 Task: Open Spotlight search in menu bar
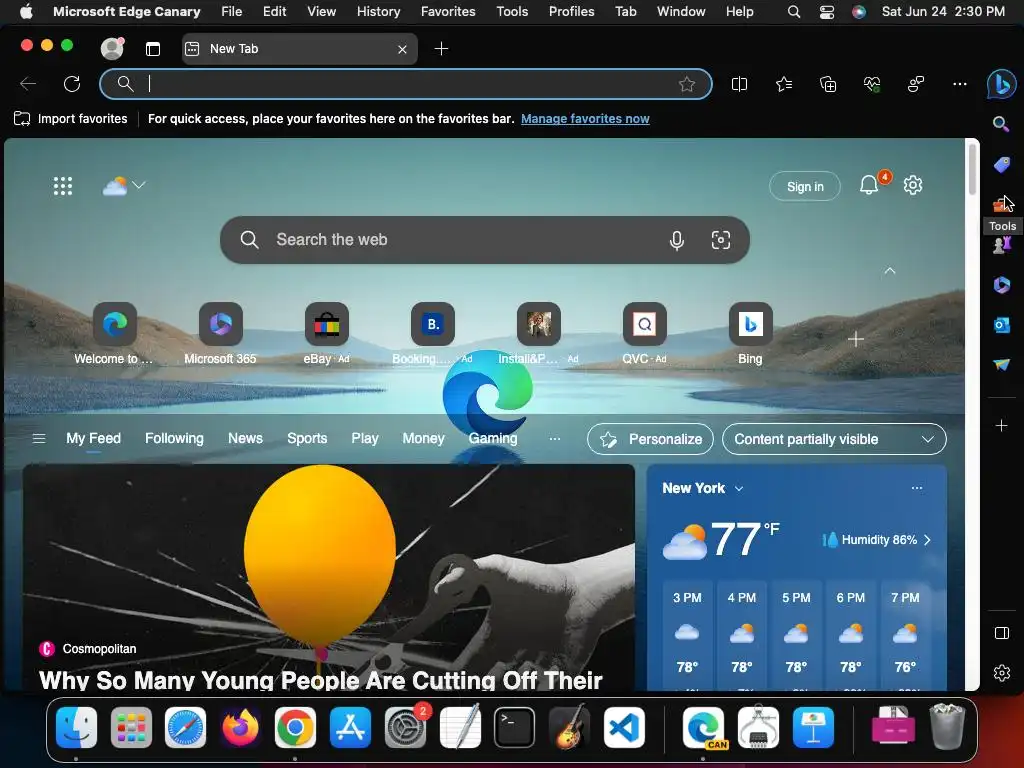(x=793, y=12)
